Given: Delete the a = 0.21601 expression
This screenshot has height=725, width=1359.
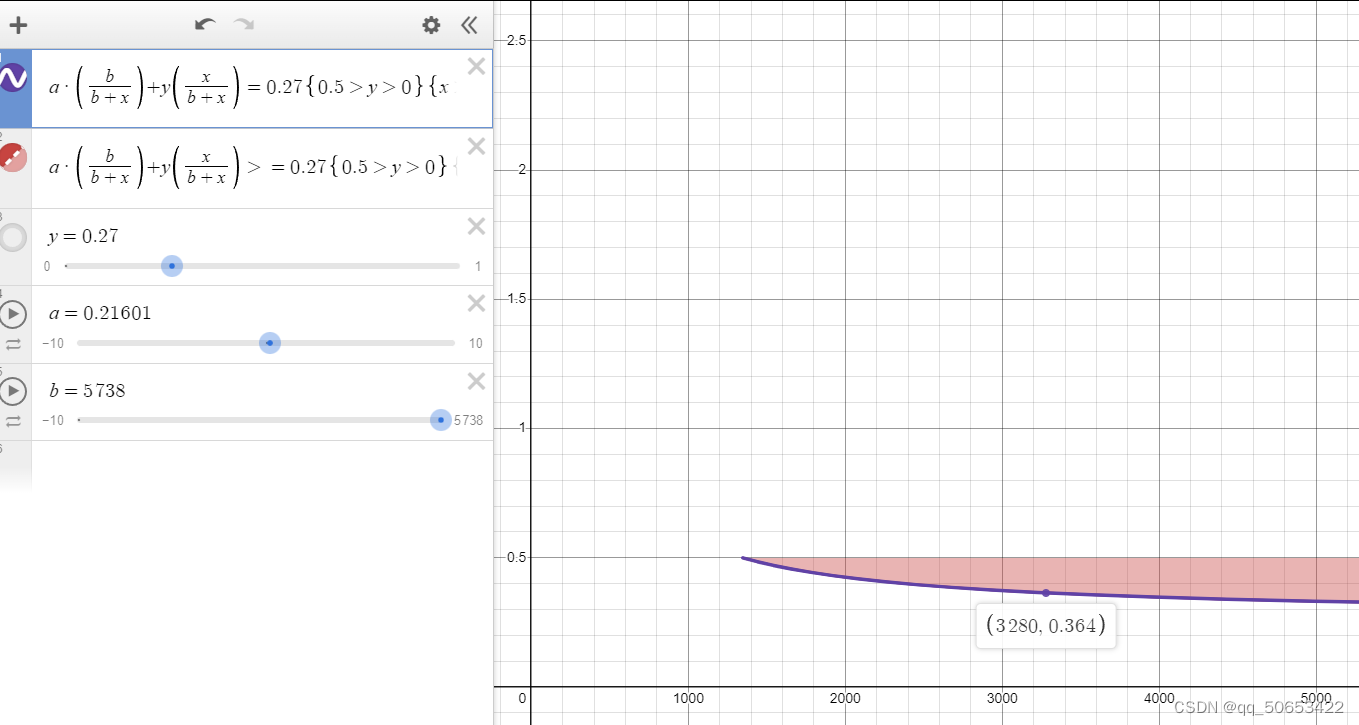Looking at the screenshot, I should 477,303.
